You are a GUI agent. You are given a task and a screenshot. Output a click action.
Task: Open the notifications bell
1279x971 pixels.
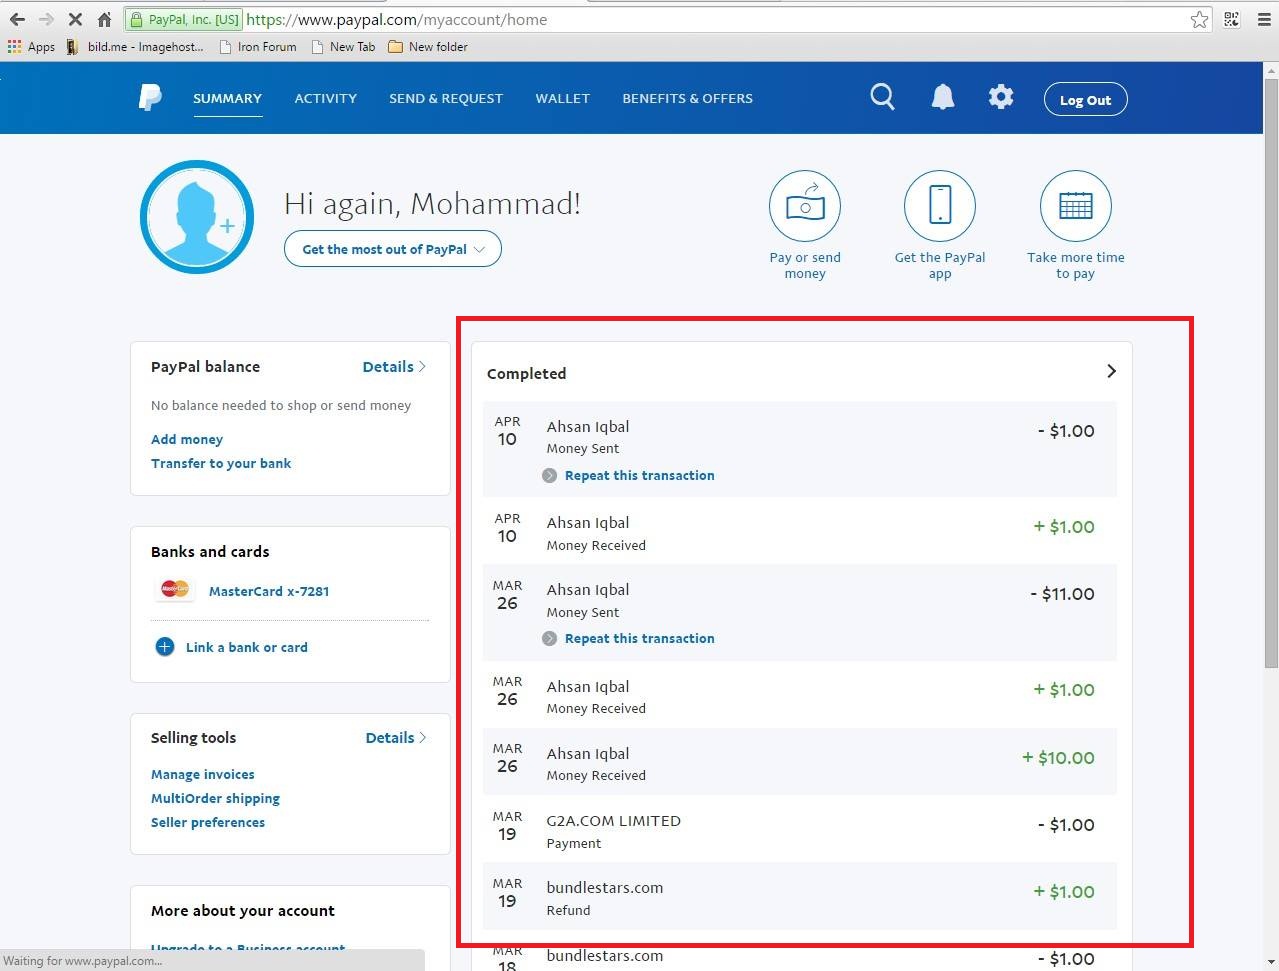943,97
